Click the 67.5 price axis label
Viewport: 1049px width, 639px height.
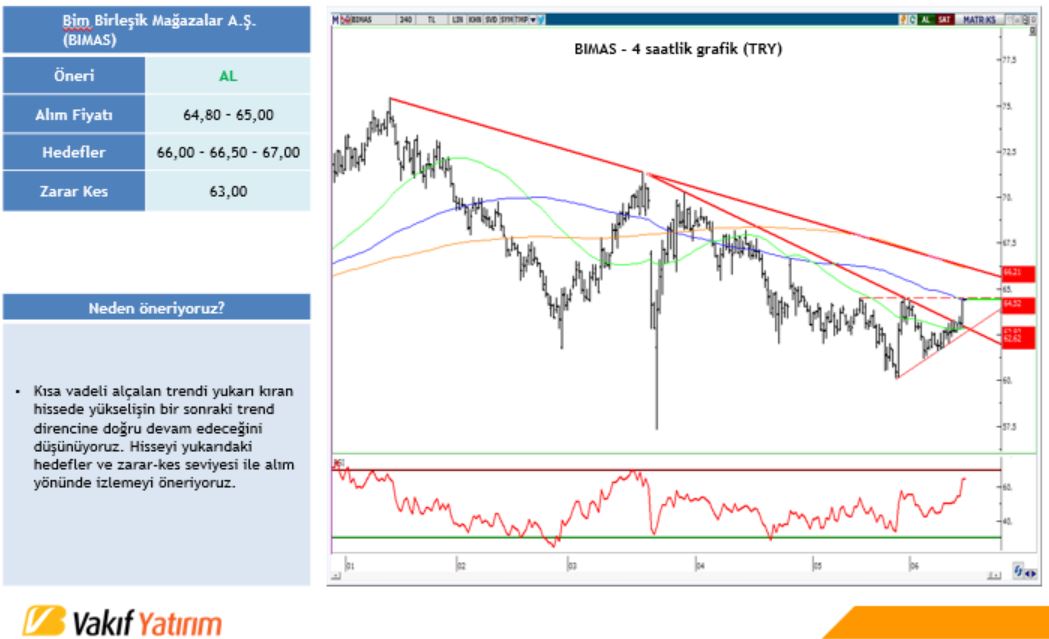click(1010, 243)
